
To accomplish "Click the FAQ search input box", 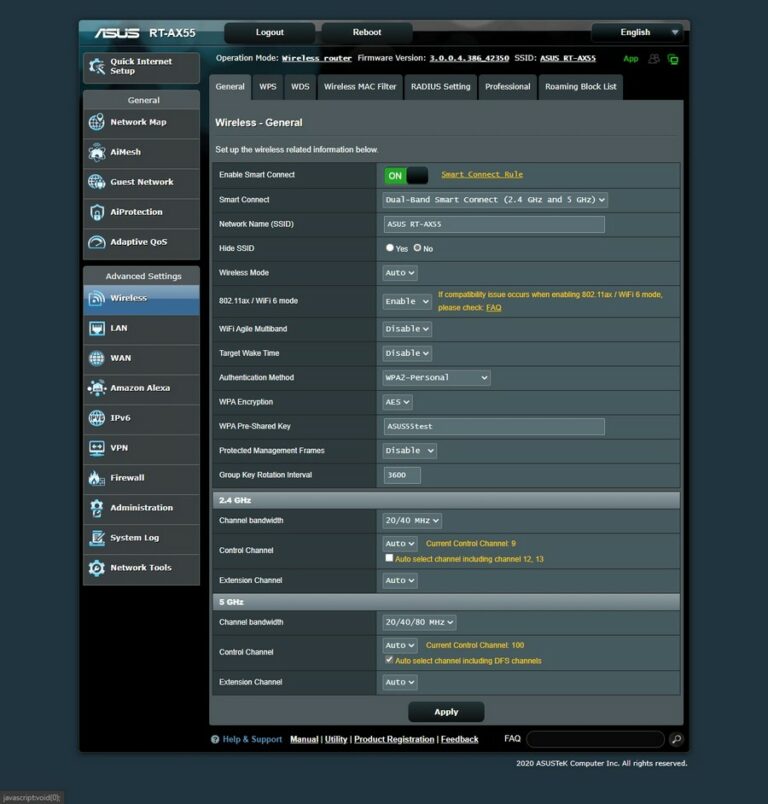I will click(x=596, y=739).
